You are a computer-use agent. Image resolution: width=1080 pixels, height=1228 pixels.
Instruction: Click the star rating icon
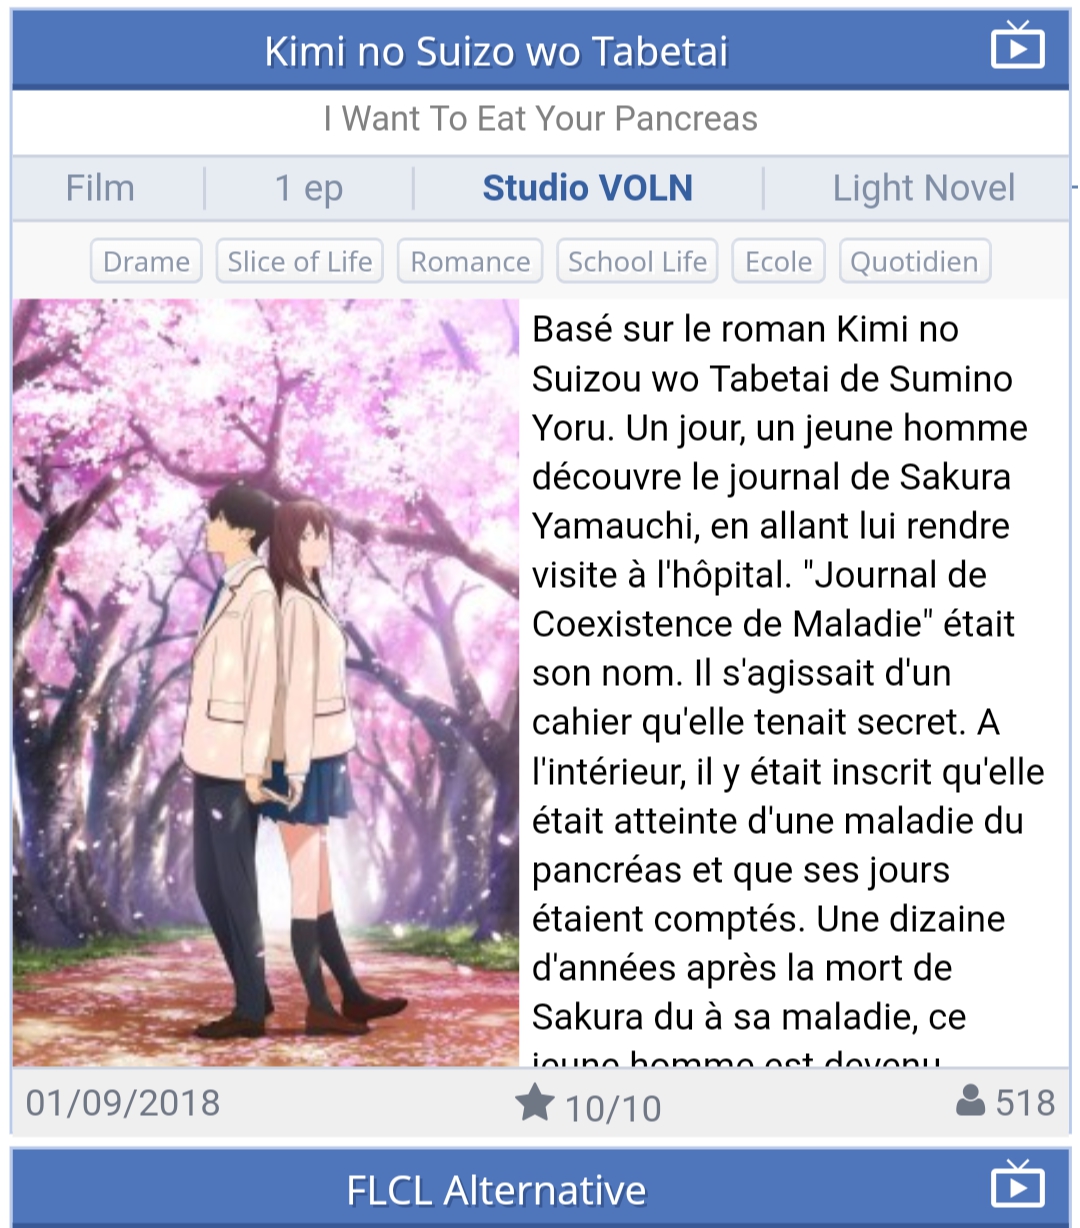(535, 1103)
